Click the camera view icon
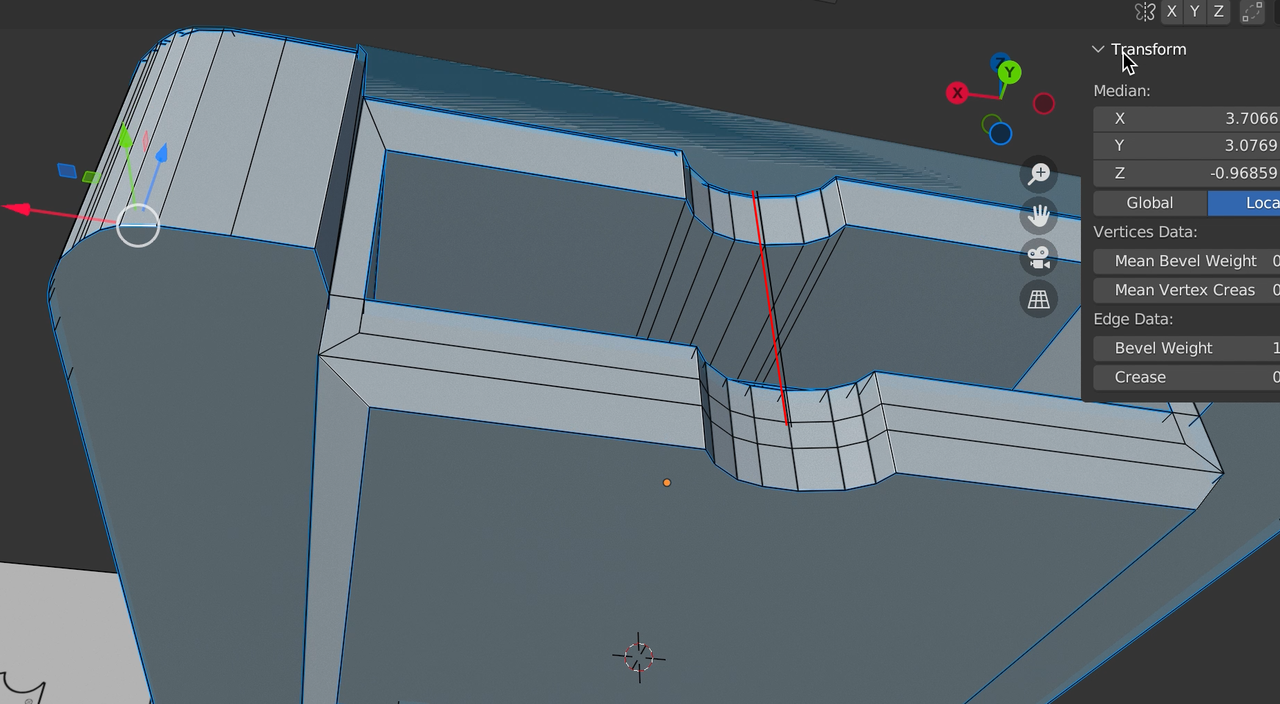Screen dimensions: 1280x704 pos(1038,258)
